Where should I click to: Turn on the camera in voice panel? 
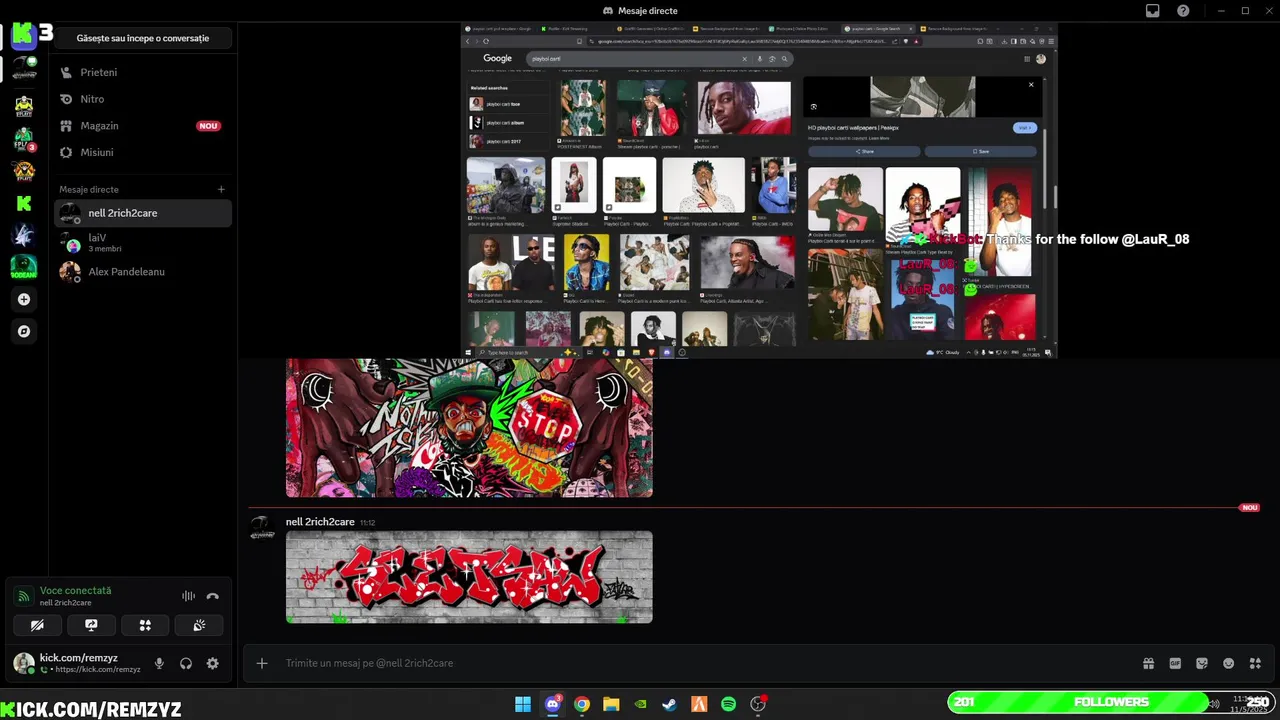click(x=37, y=625)
